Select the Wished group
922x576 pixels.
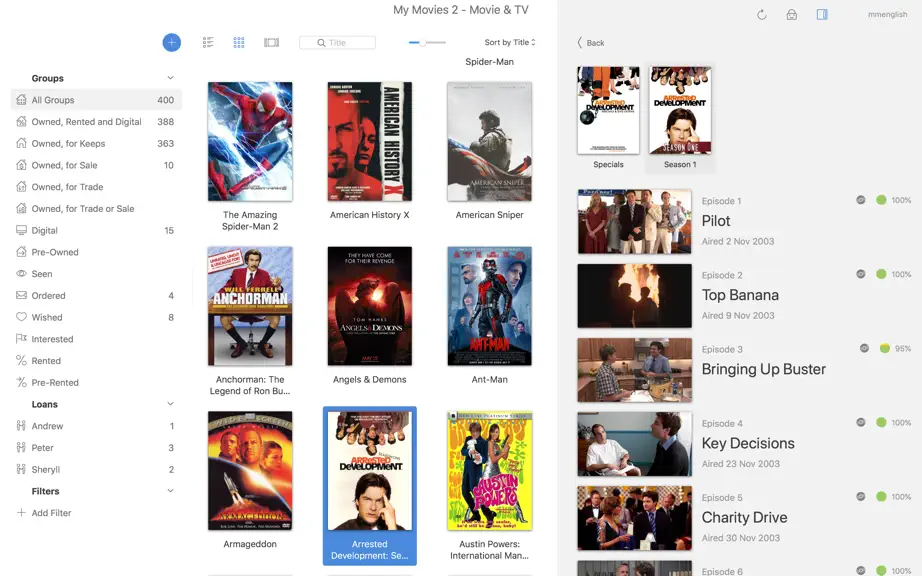pos(96,317)
